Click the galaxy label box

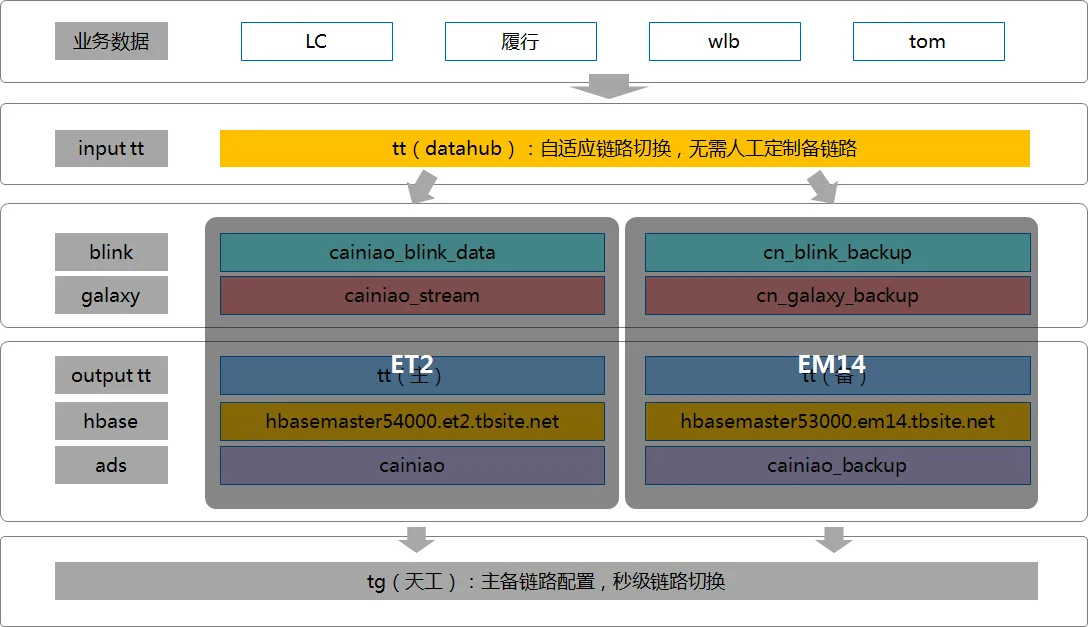[111, 295]
